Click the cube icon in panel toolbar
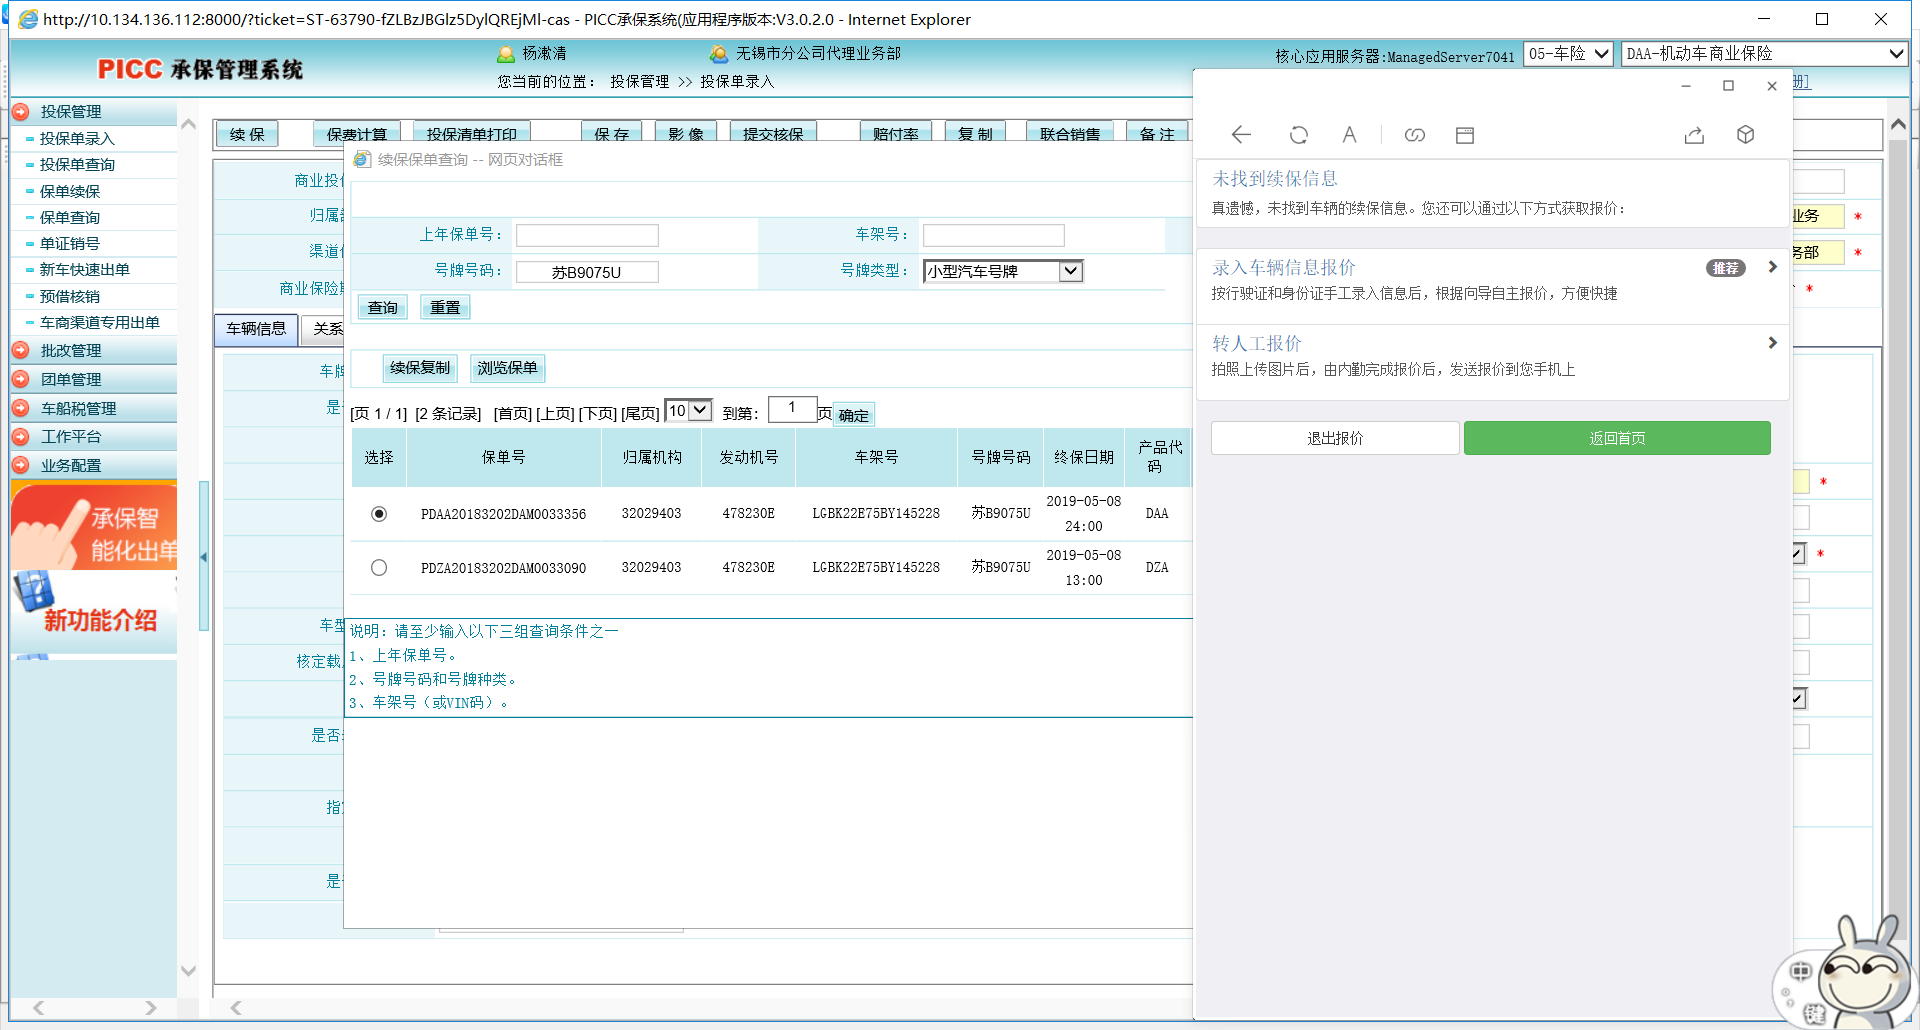 click(x=1745, y=135)
